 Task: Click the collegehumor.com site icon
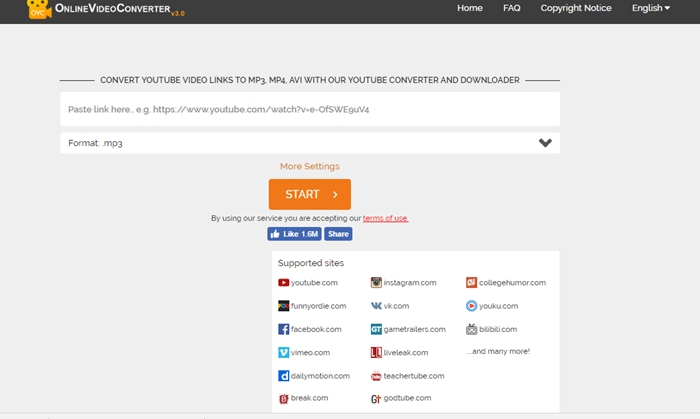click(471, 282)
